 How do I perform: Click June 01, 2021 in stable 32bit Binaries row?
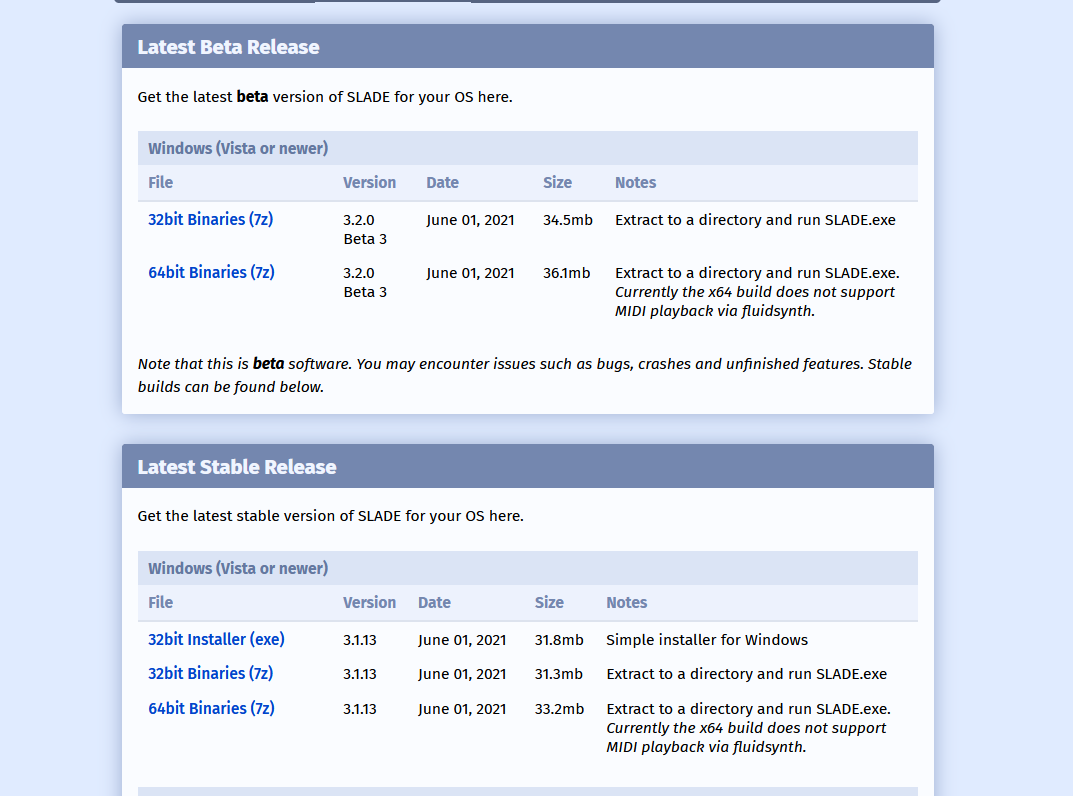(463, 674)
